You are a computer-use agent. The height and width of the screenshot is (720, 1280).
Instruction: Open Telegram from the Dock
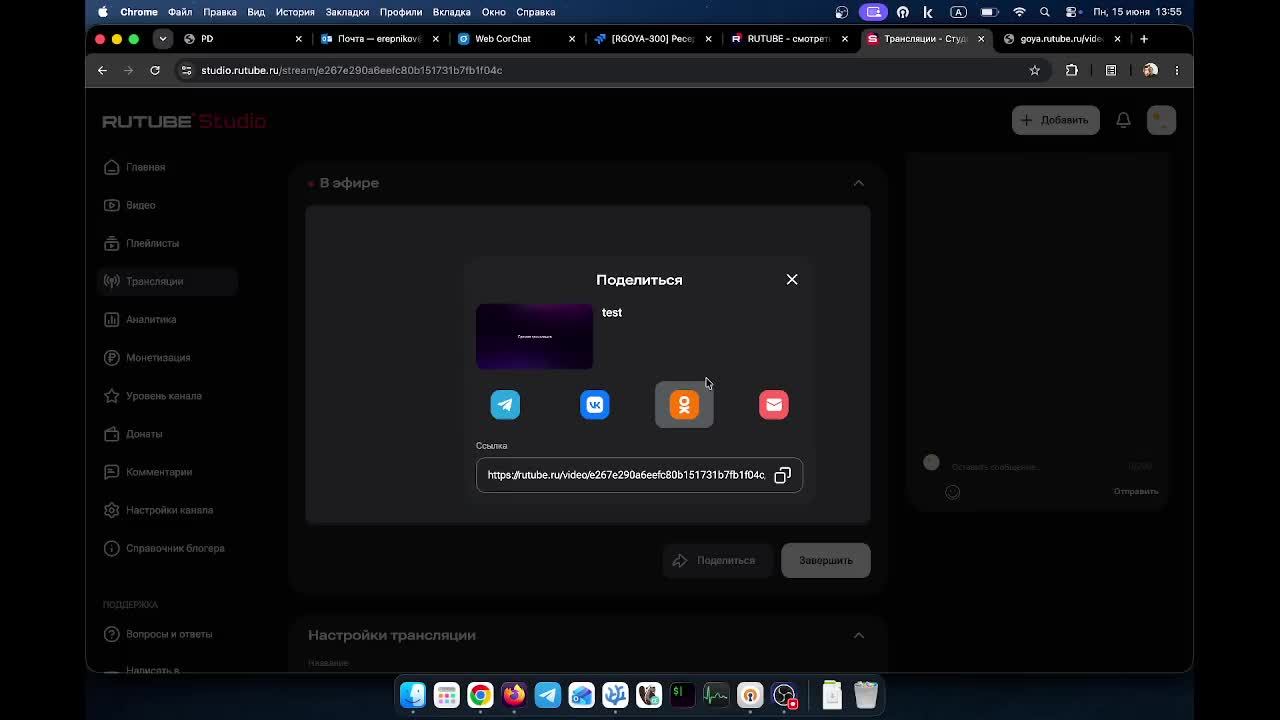[x=548, y=695]
